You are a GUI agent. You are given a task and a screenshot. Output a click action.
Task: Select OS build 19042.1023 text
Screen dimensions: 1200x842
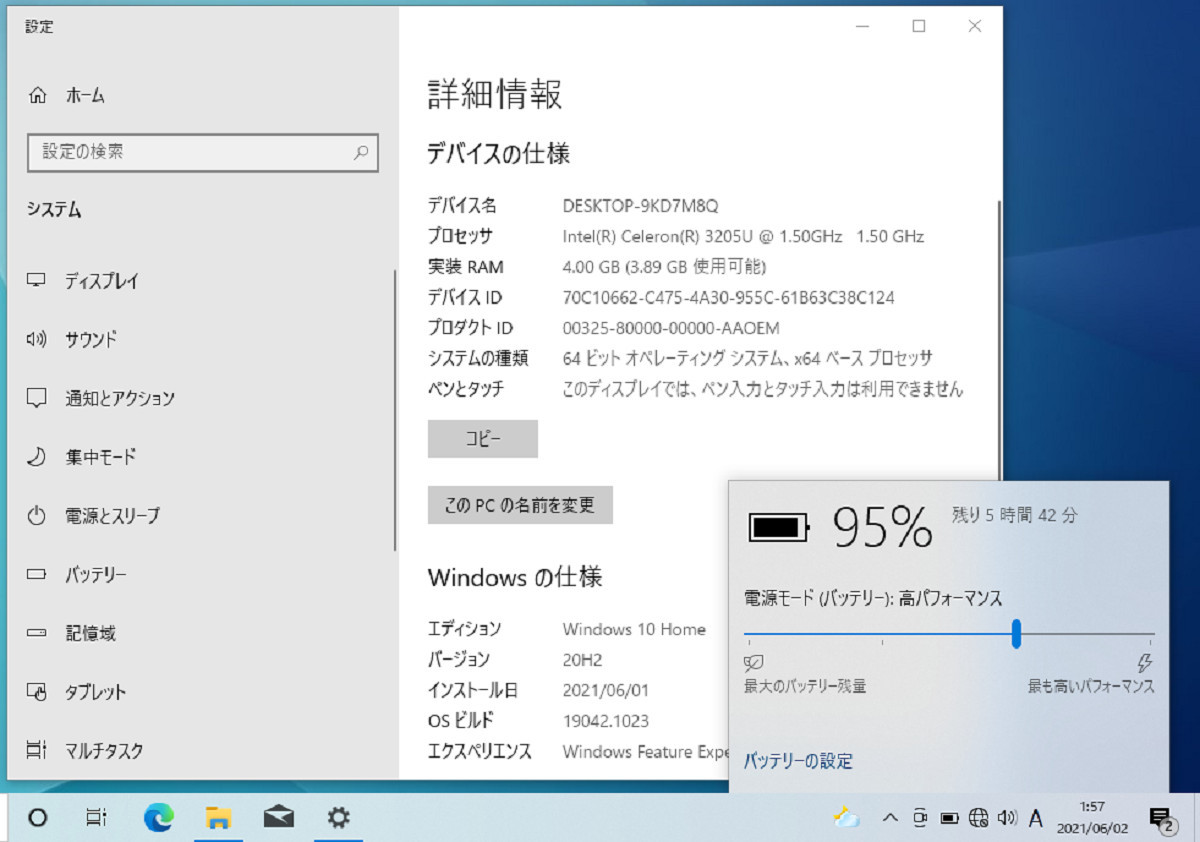point(605,721)
